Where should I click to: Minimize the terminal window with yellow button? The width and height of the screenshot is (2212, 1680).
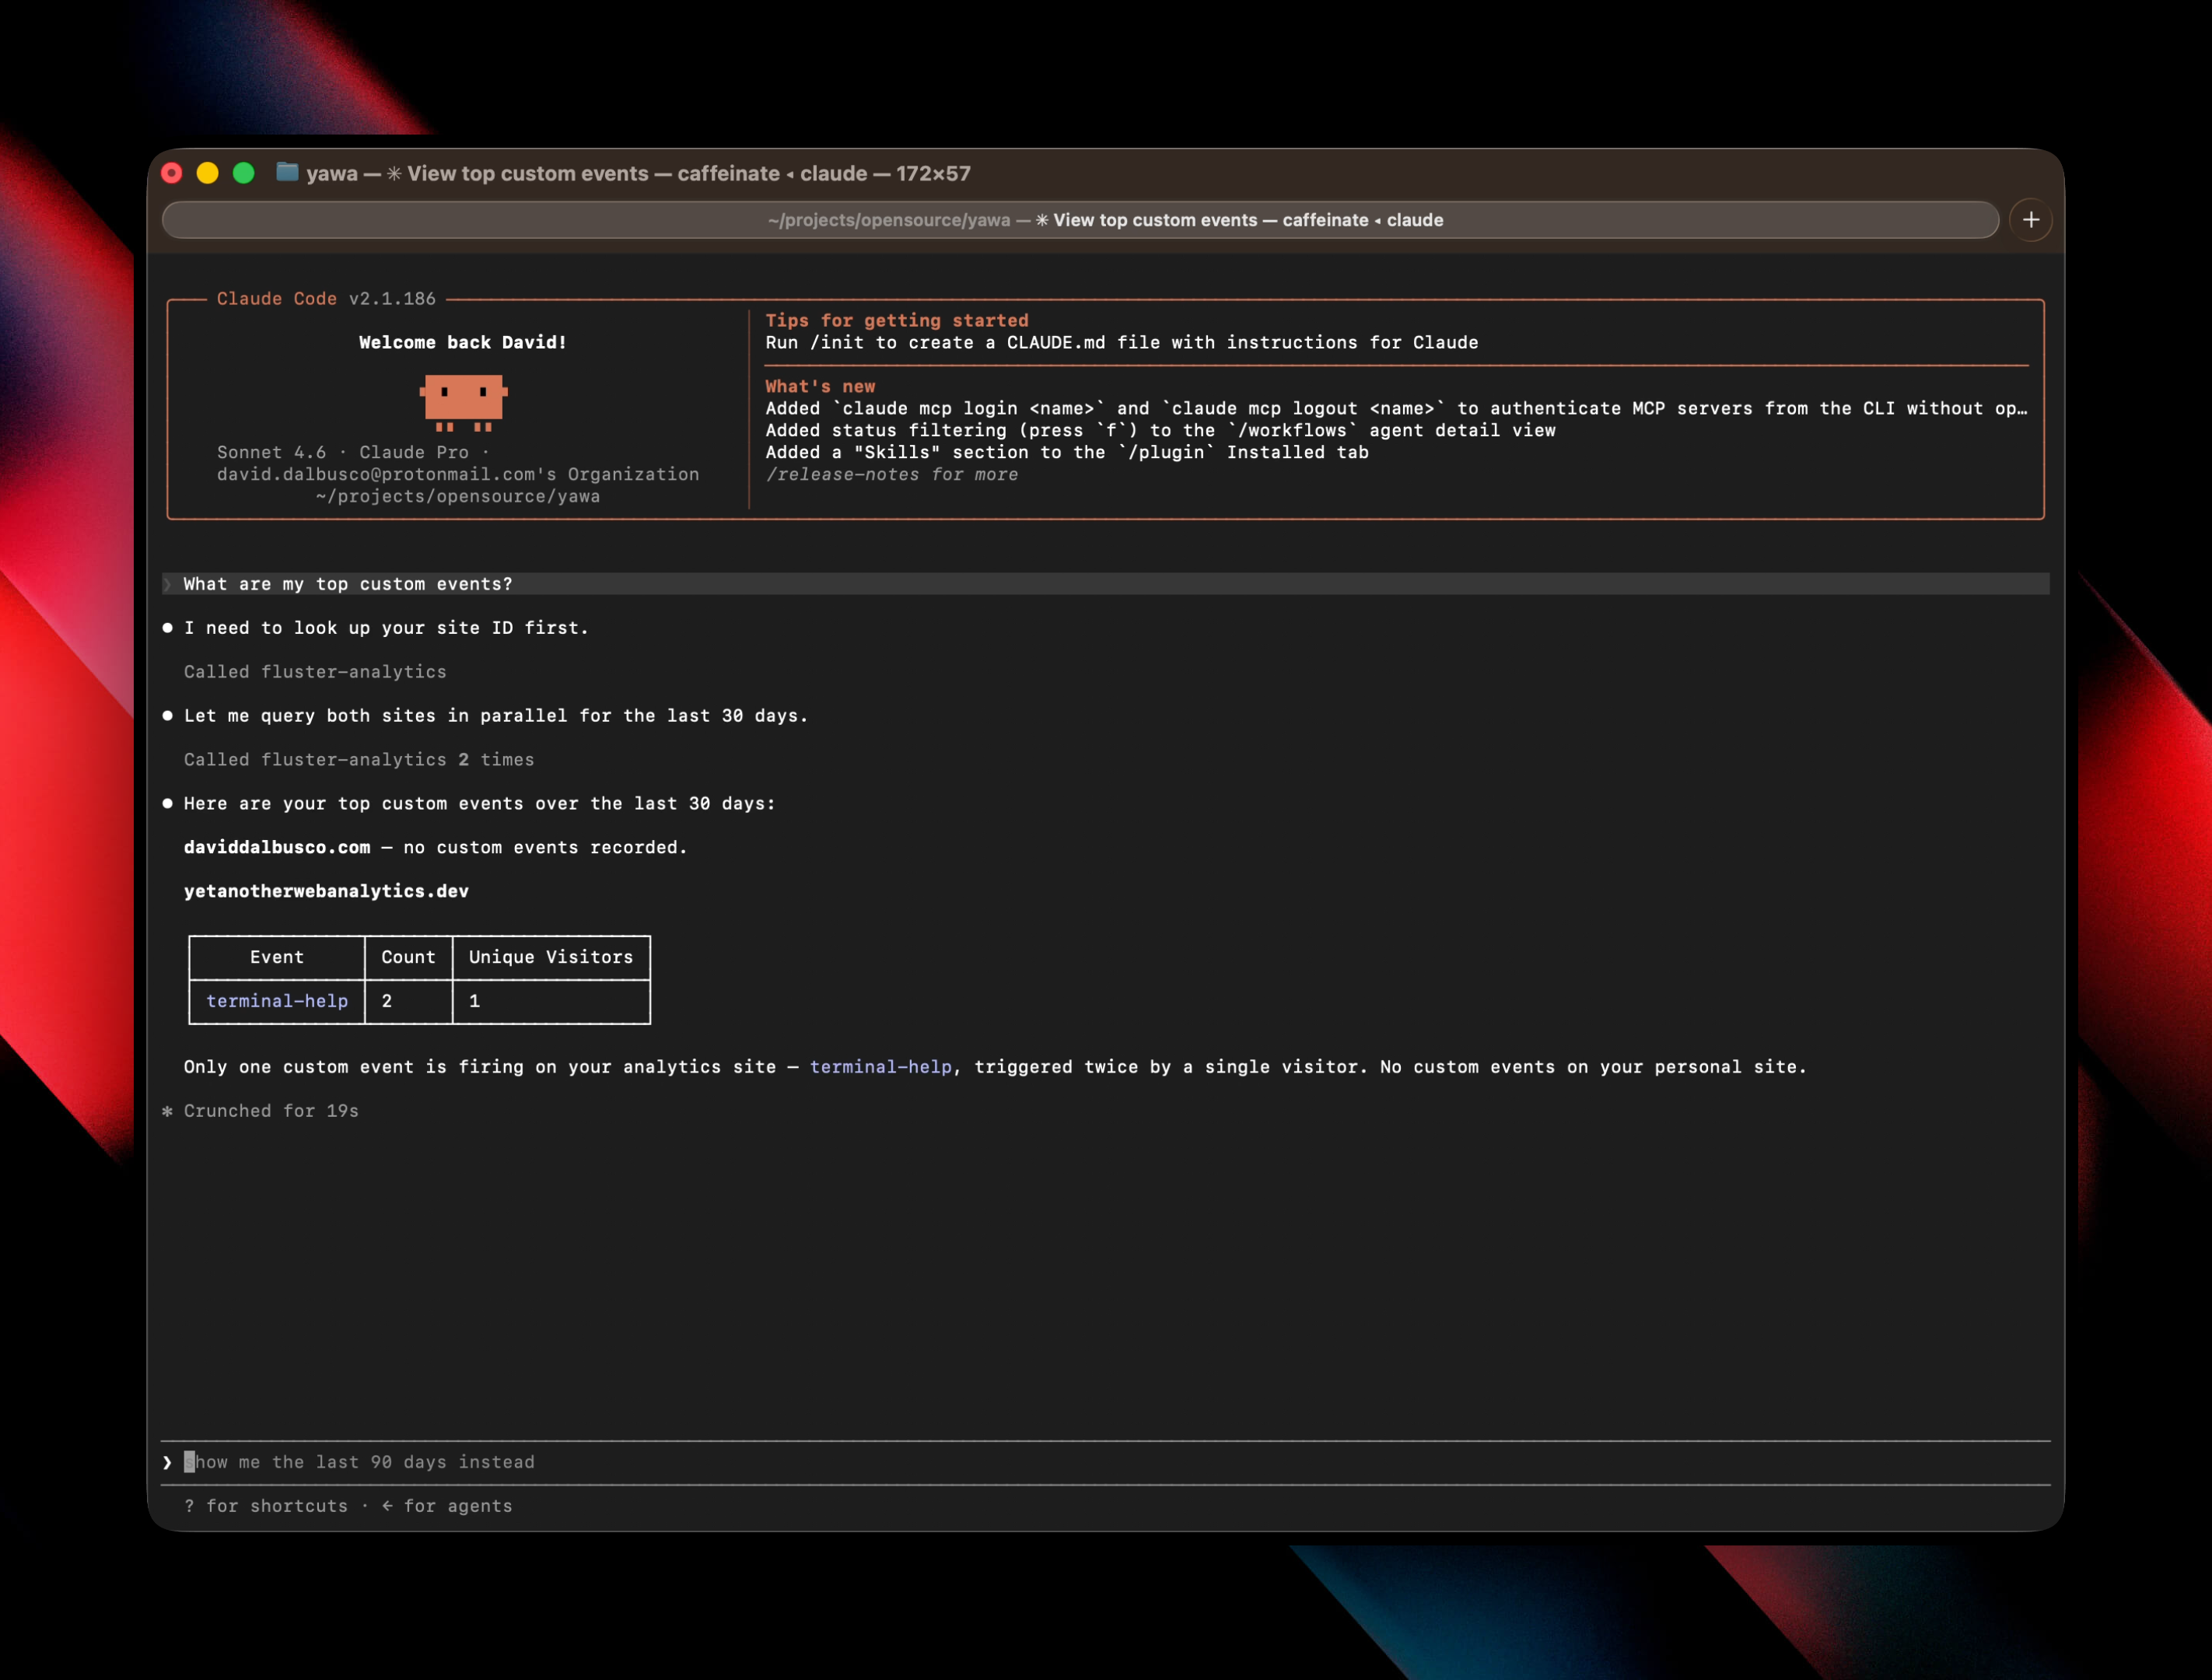click(208, 173)
